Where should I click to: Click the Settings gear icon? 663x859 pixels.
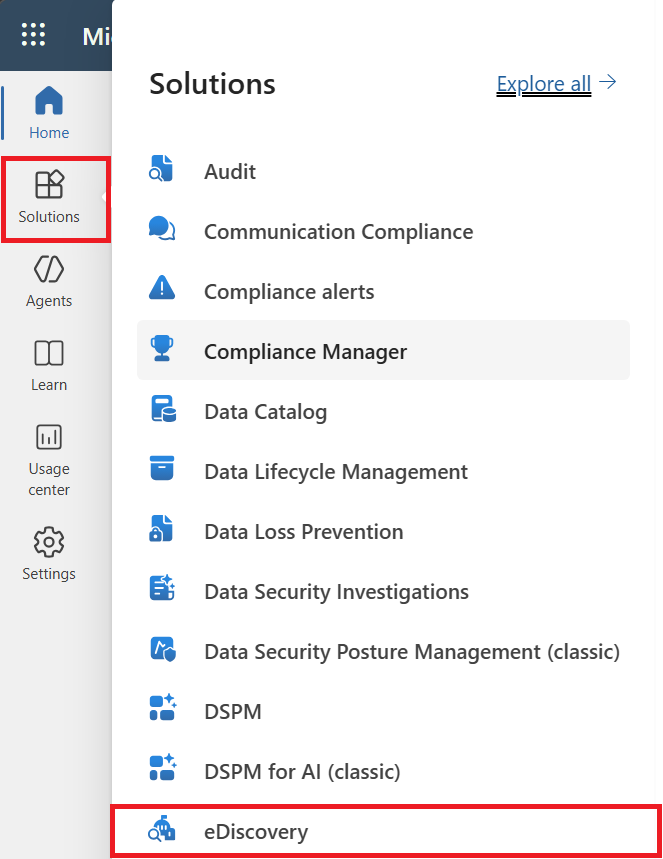pos(49,542)
